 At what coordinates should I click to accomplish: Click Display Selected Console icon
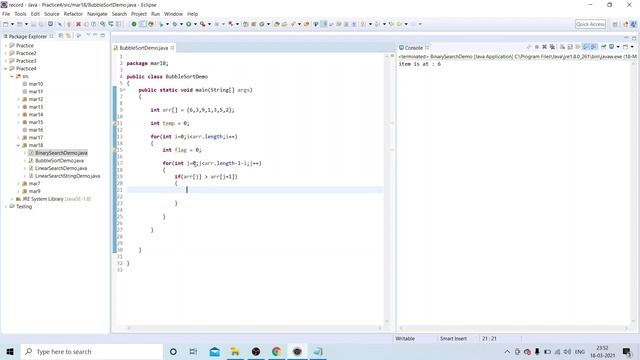coord(611,47)
